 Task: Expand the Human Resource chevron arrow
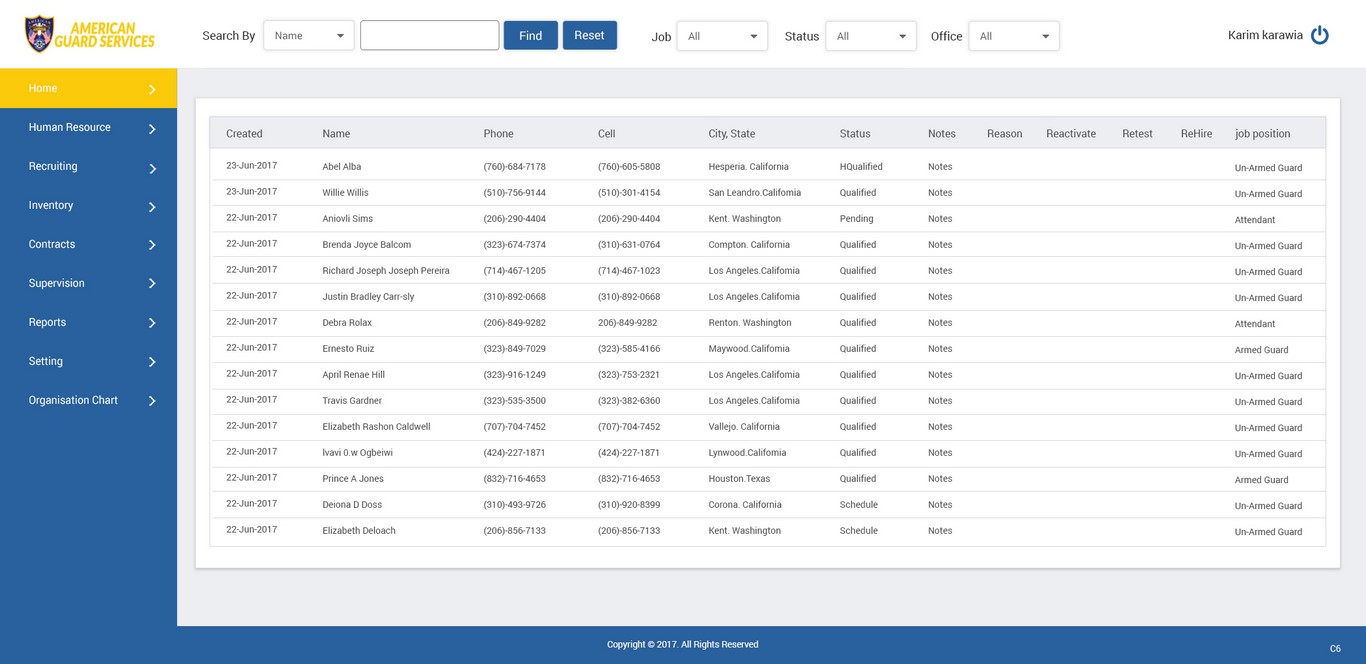click(x=152, y=129)
